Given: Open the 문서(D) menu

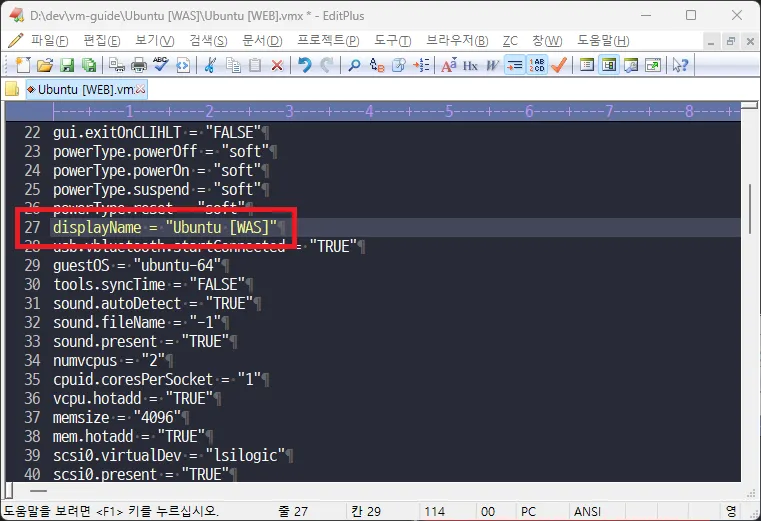Looking at the screenshot, I should [262, 40].
